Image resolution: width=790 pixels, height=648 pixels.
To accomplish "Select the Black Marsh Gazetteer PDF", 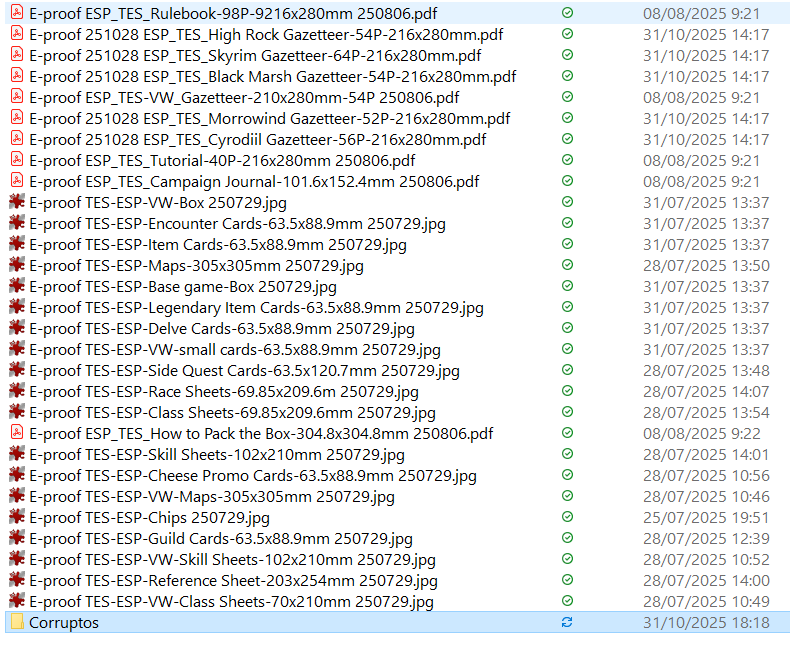I will tap(272, 76).
